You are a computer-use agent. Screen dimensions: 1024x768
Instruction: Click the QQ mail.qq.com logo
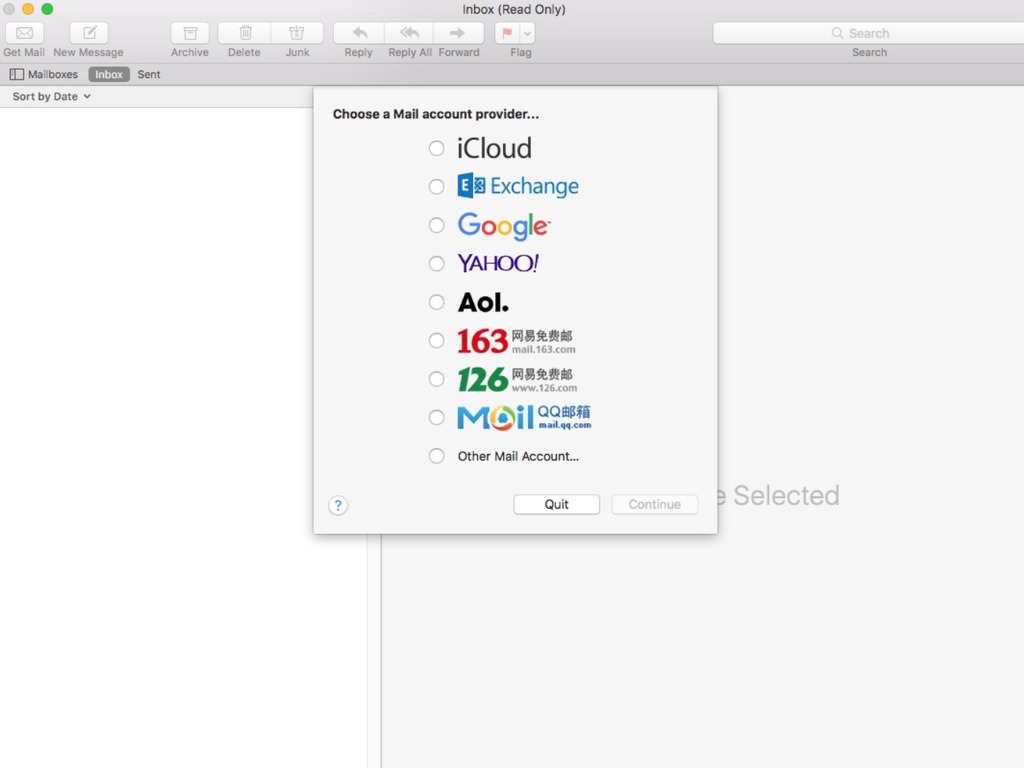pyautogui.click(x=524, y=417)
